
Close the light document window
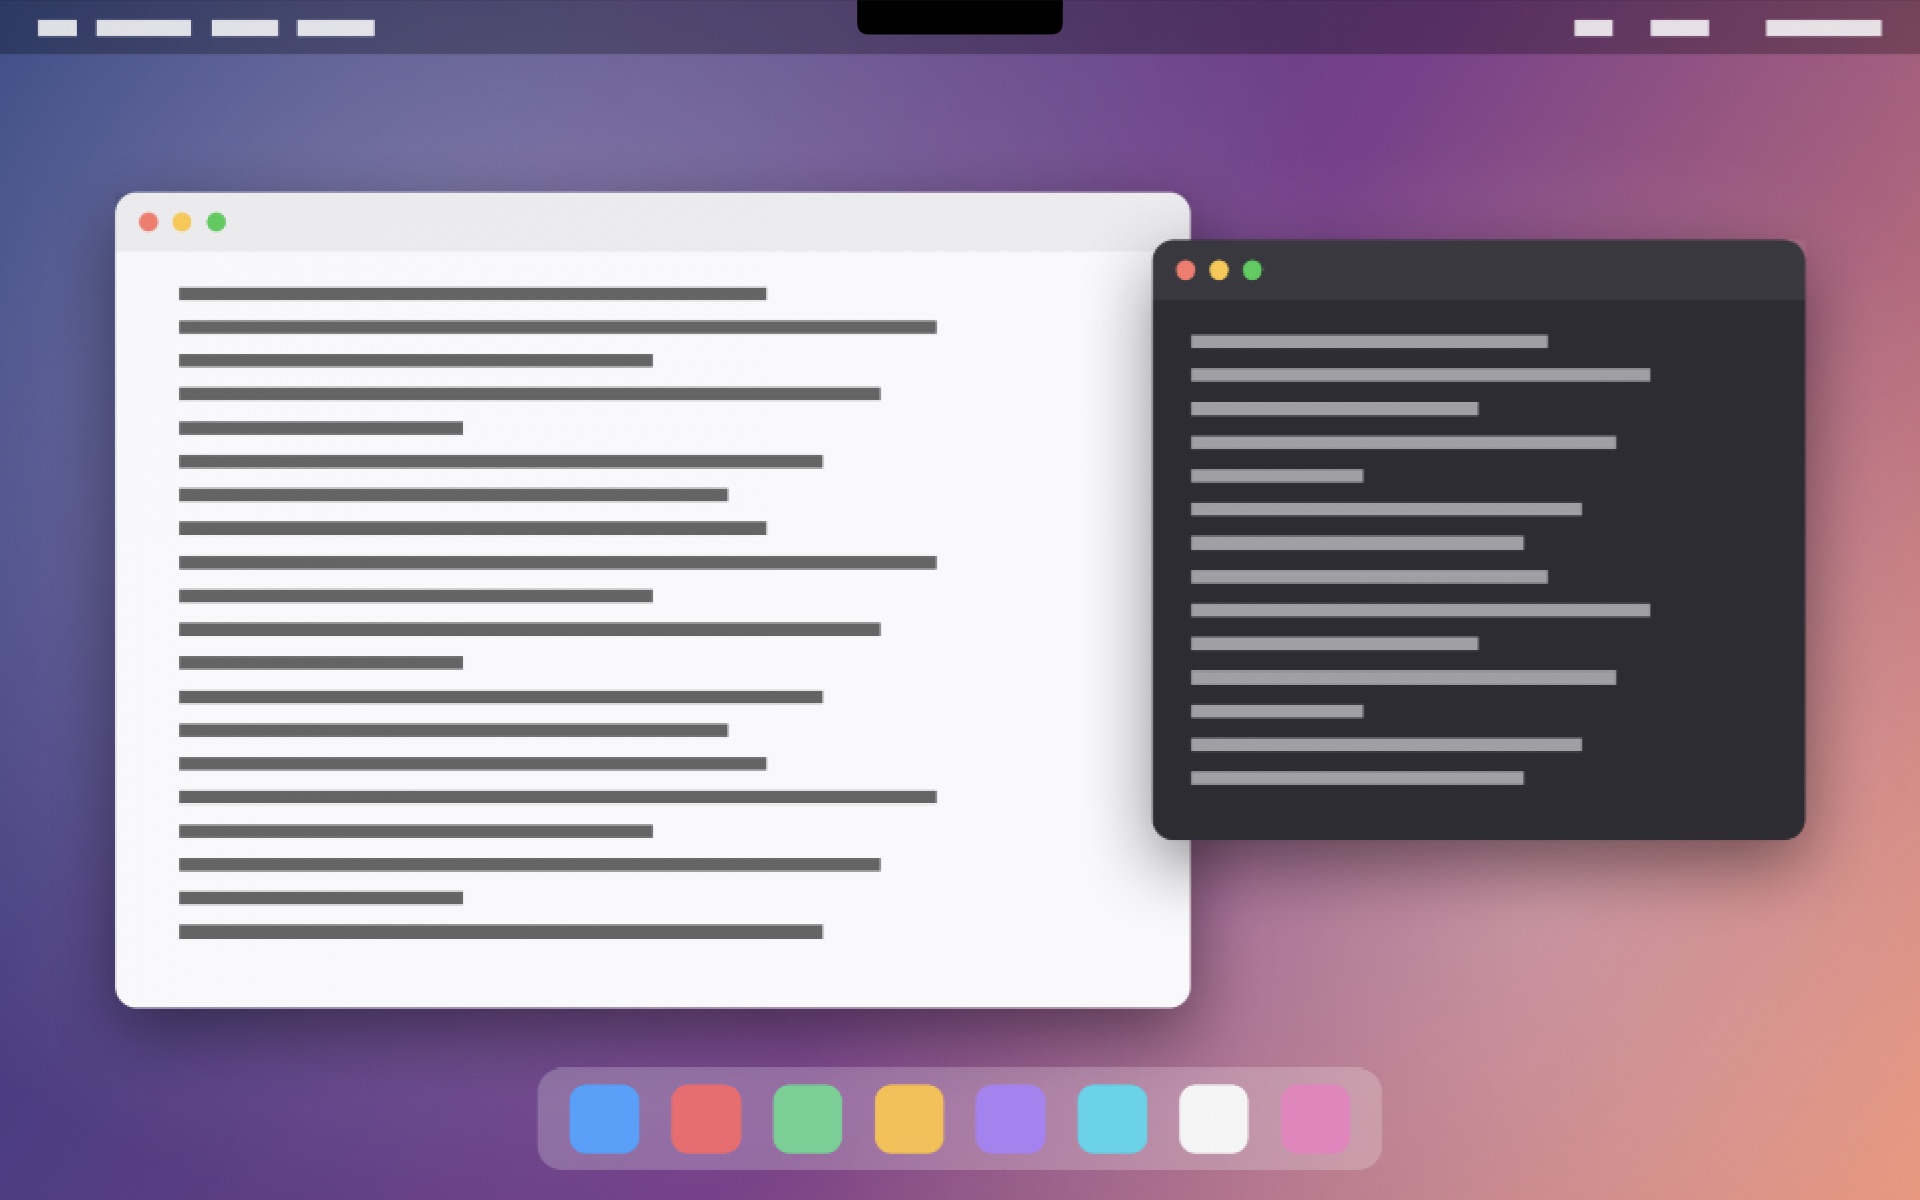[x=149, y=222]
